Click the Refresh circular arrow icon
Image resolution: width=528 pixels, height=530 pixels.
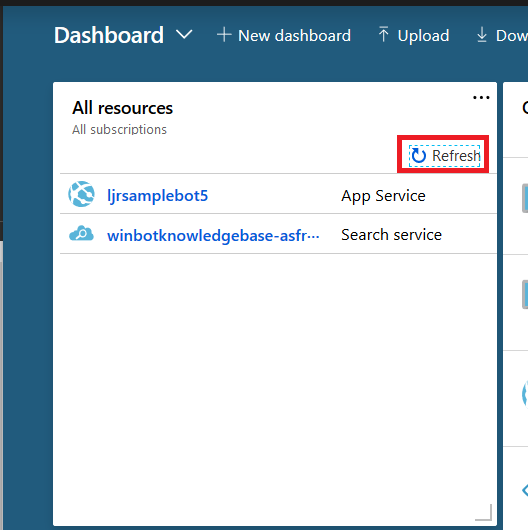point(419,156)
